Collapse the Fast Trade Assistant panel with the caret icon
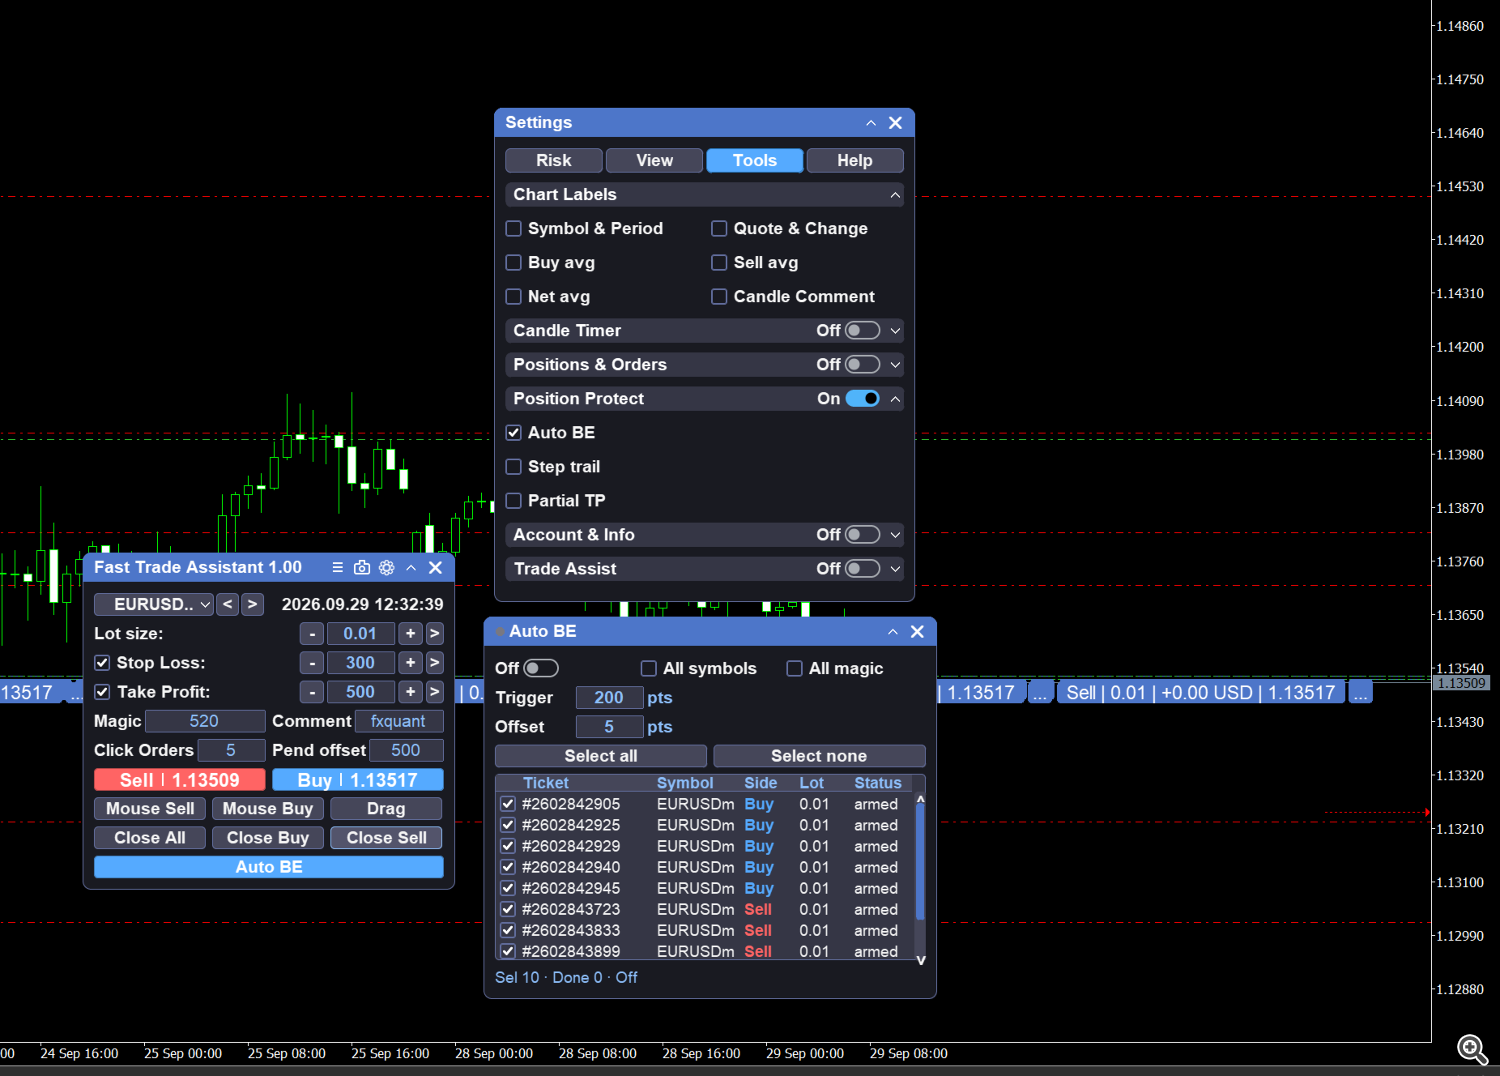The image size is (1500, 1076). pyautogui.click(x=411, y=568)
